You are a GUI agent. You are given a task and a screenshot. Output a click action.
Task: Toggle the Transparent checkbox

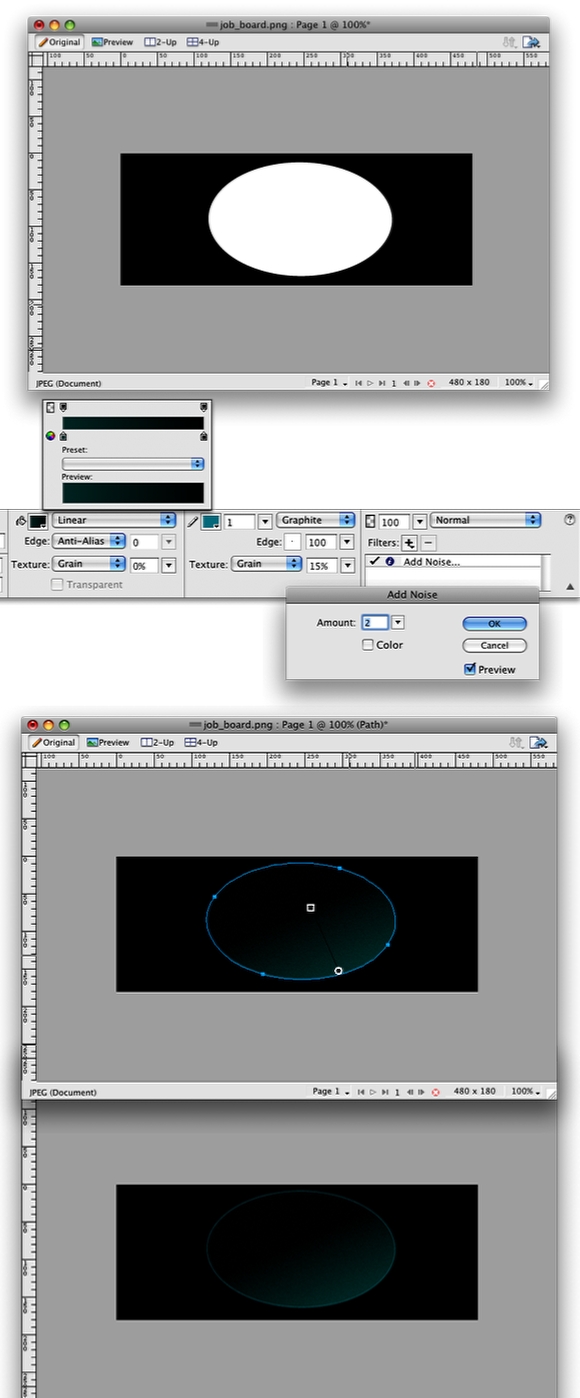coord(56,585)
